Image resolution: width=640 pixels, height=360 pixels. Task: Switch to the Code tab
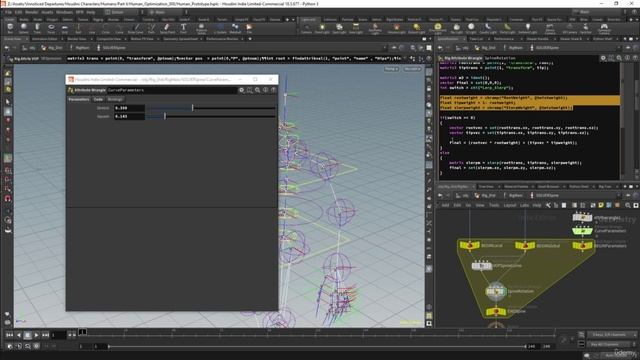98,99
